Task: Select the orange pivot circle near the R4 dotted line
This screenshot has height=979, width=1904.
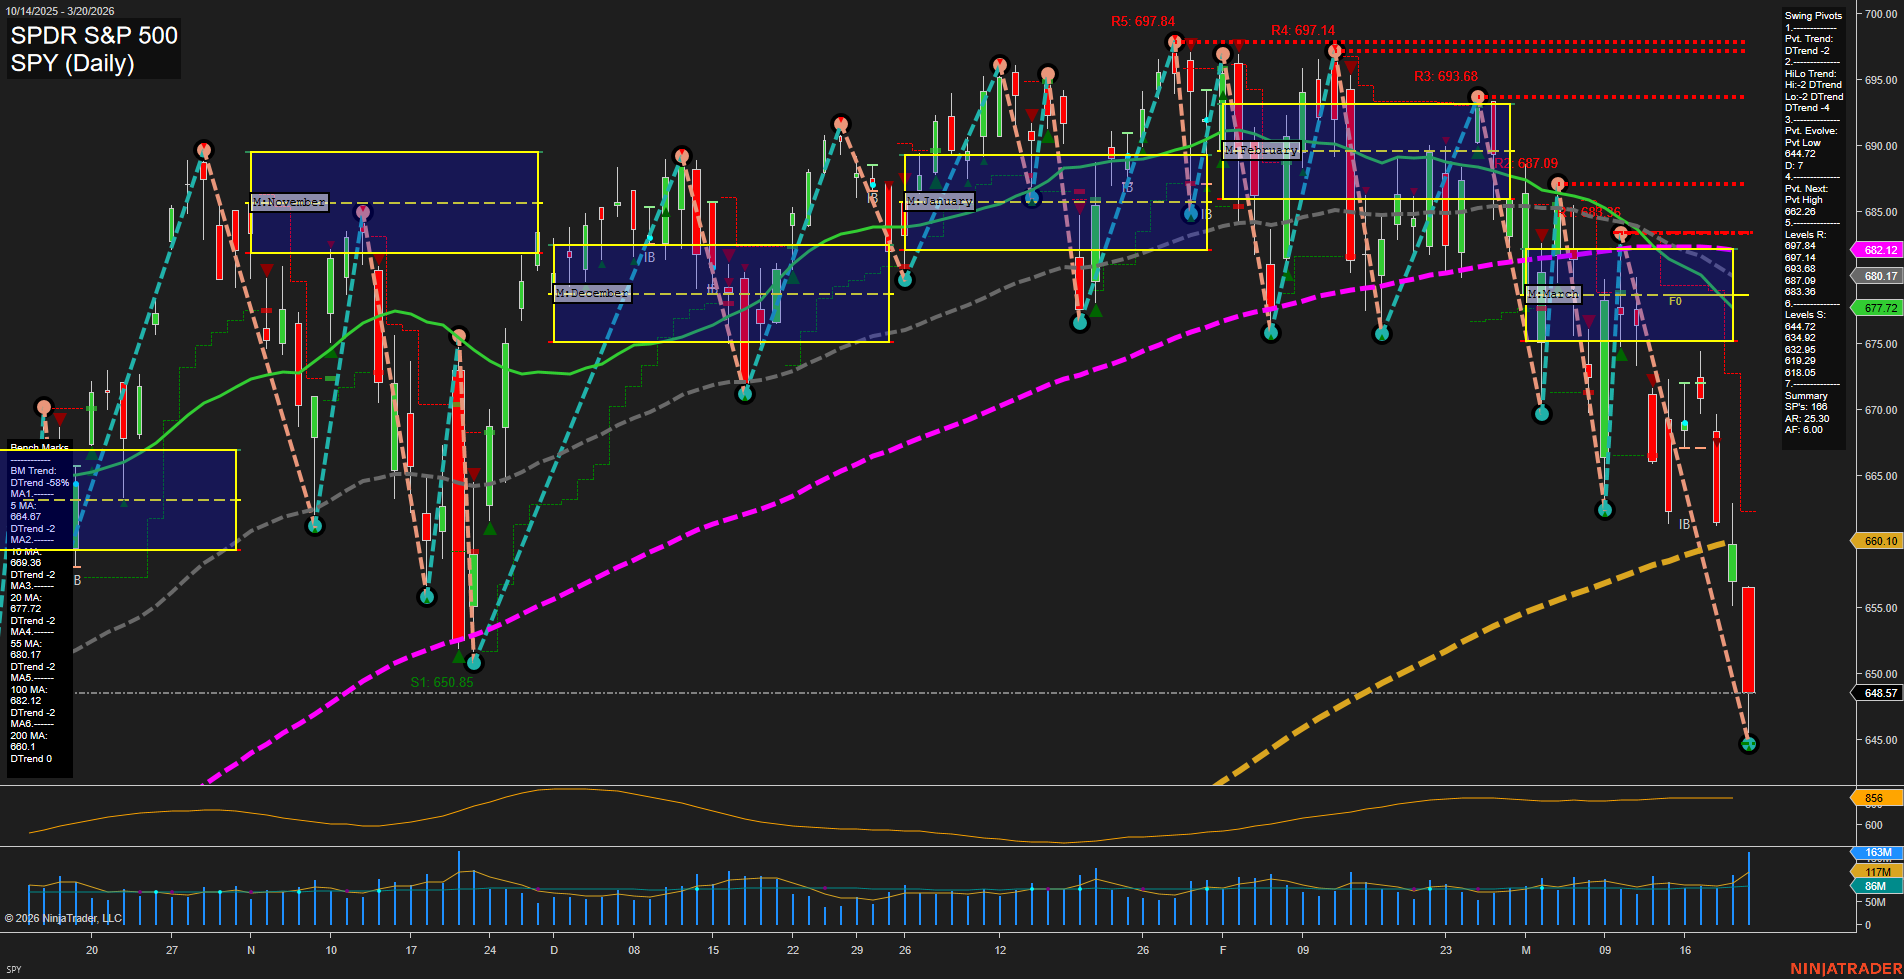Action: [x=1333, y=51]
